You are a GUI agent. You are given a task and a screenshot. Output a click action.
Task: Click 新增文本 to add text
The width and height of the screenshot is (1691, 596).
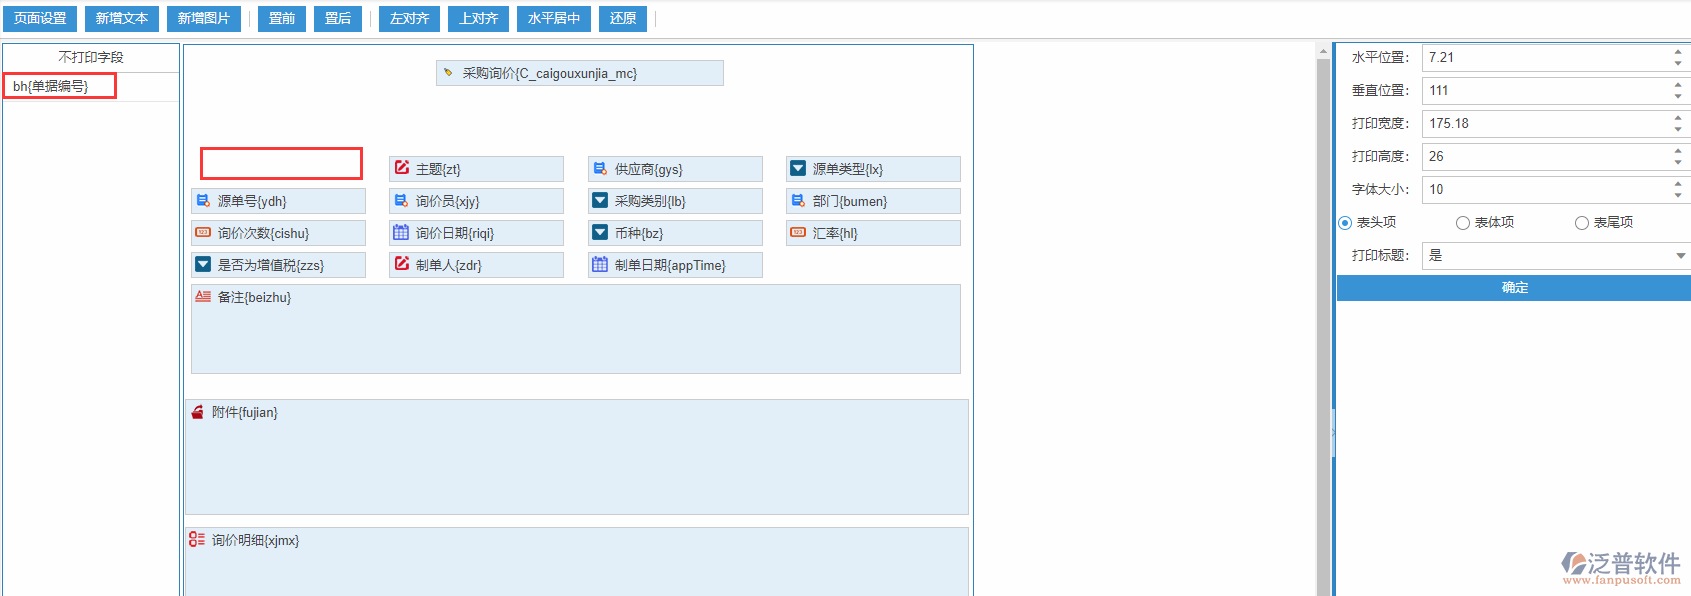point(122,19)
